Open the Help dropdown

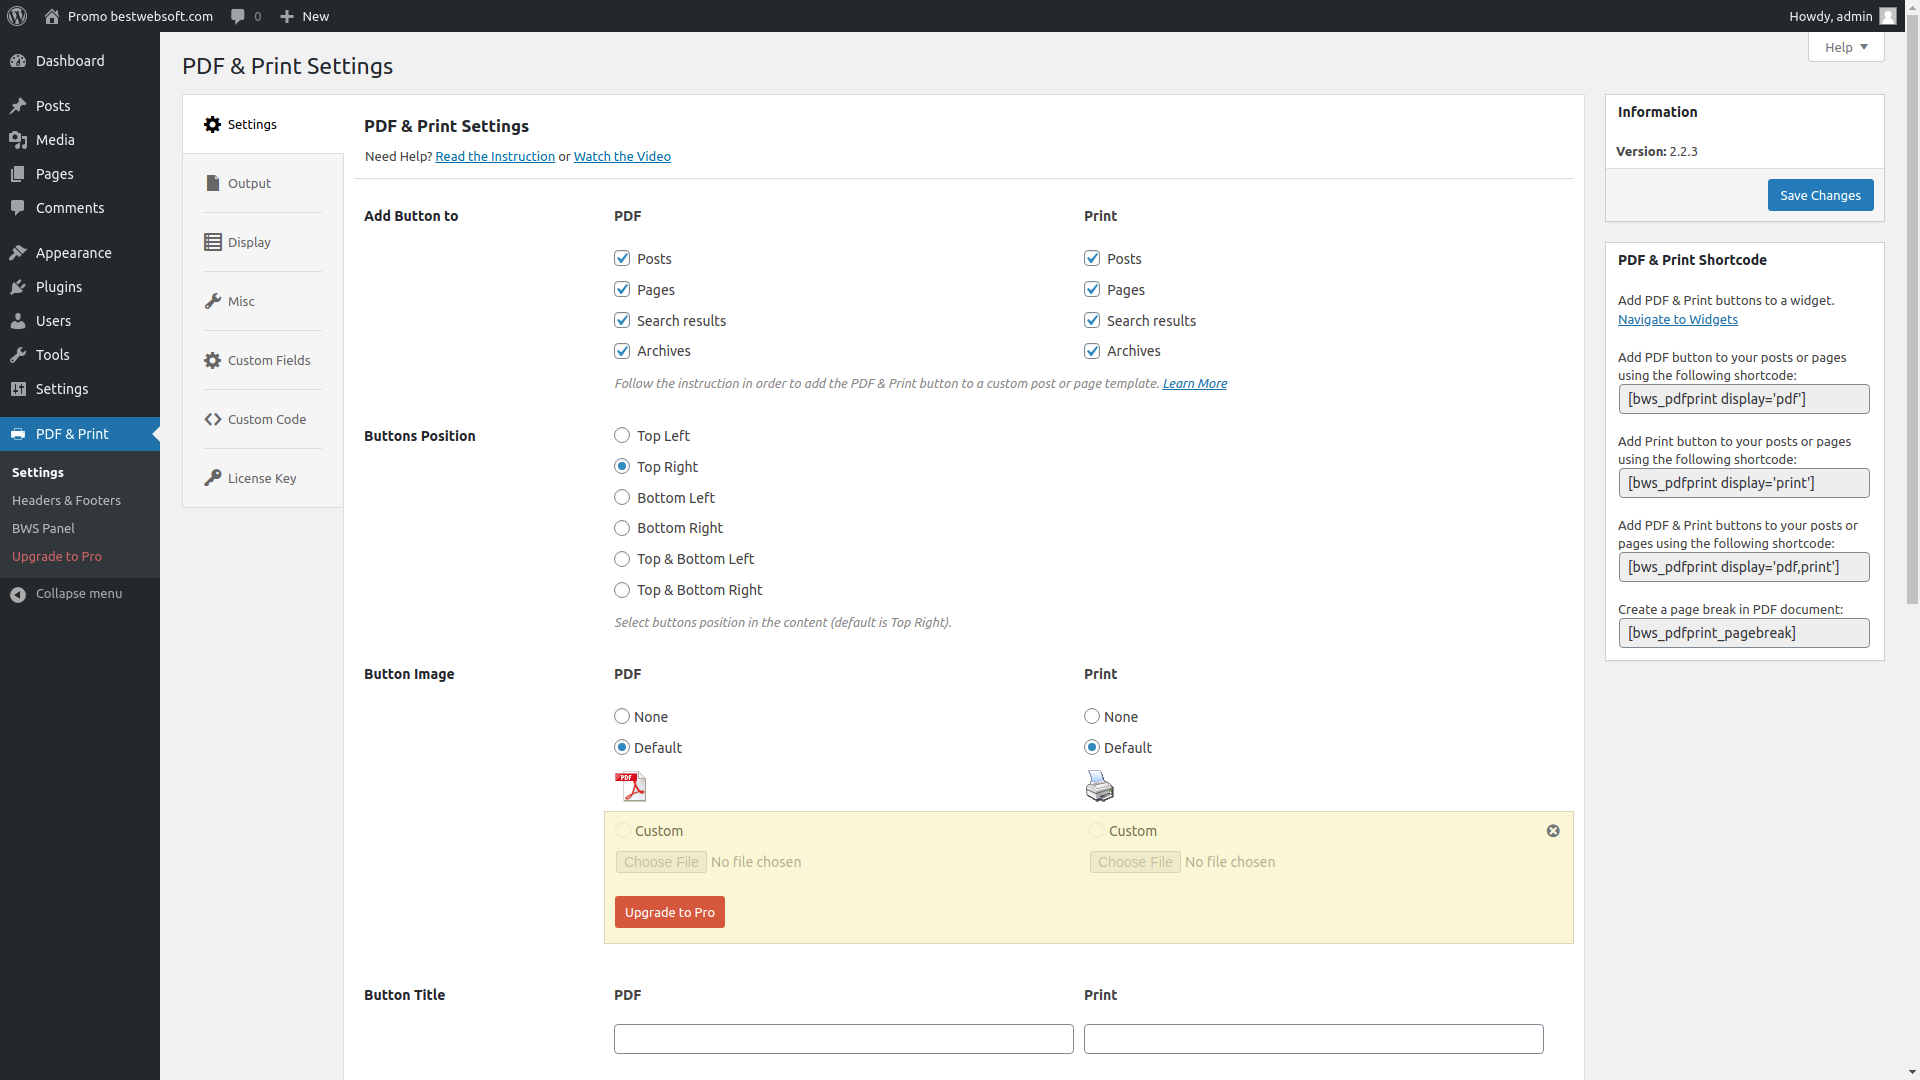pos(1844,47)
